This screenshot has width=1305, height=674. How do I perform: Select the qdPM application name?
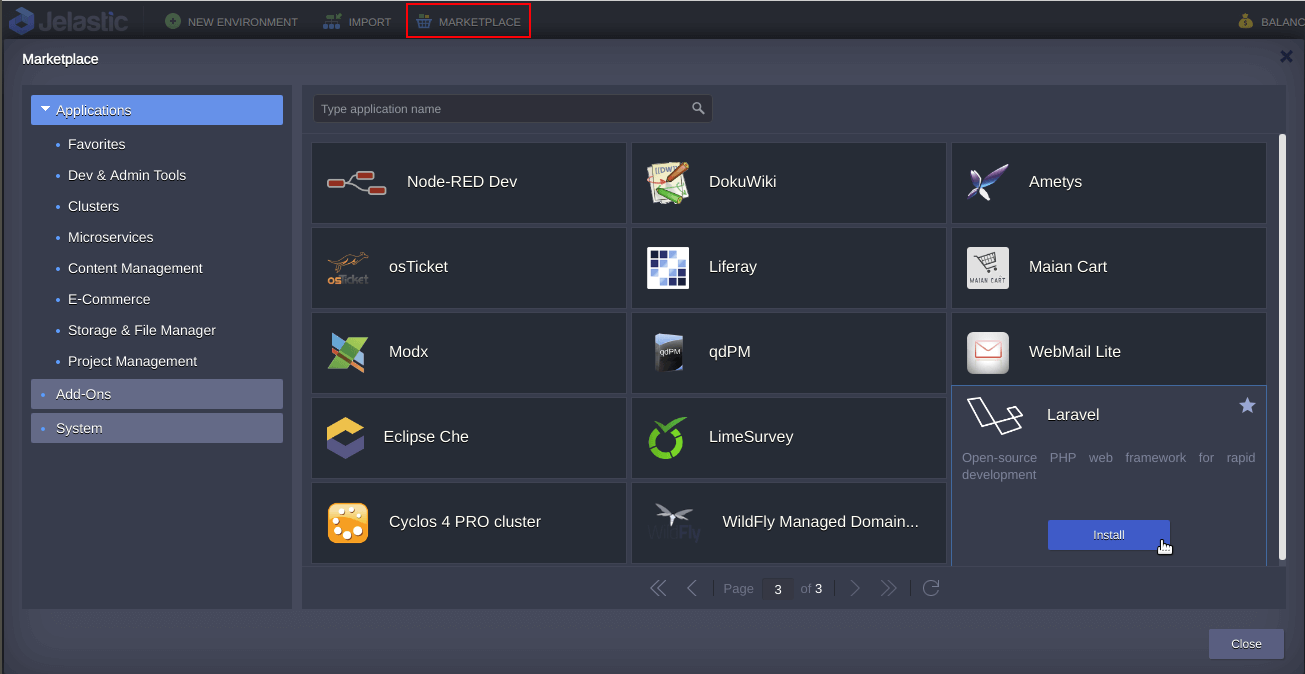(730, 352)
